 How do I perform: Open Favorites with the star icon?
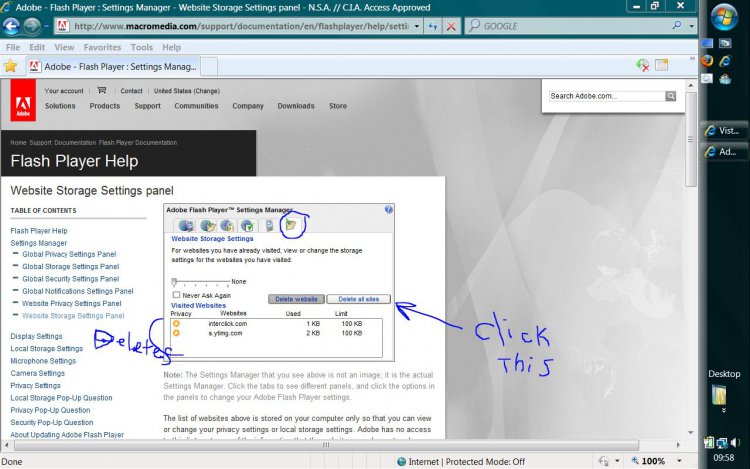coord(10,66)
